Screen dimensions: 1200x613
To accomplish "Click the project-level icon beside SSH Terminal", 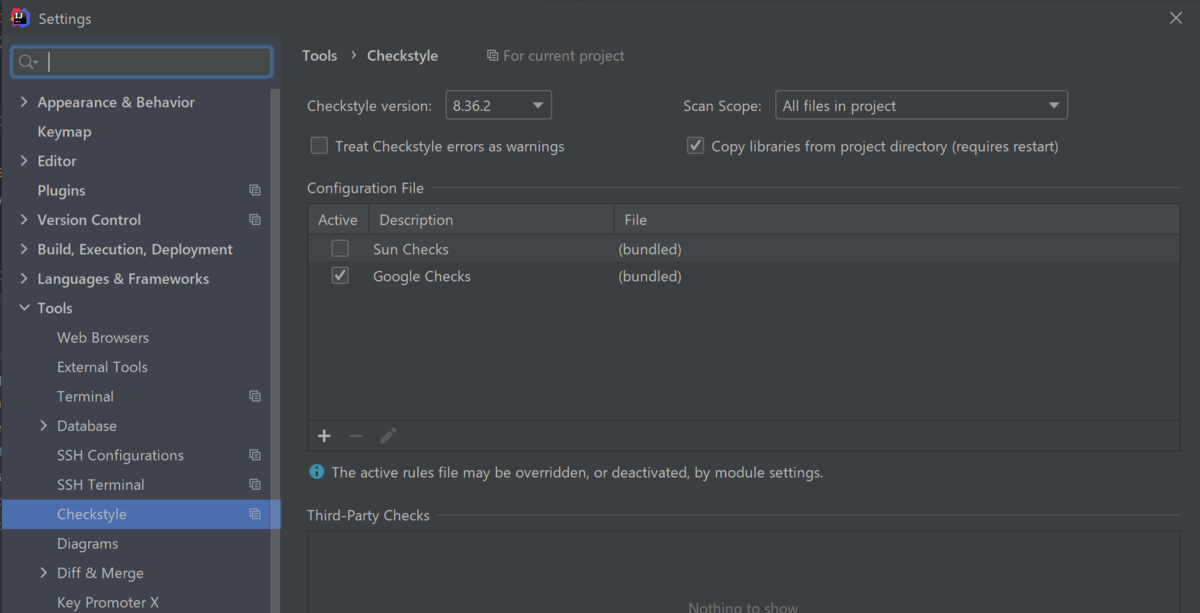I will pos(255,485).
